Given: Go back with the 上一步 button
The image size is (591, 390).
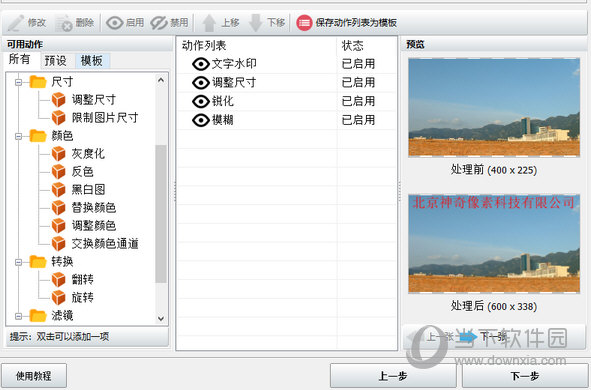Looking at the screenshot, I should pos(393,376).
